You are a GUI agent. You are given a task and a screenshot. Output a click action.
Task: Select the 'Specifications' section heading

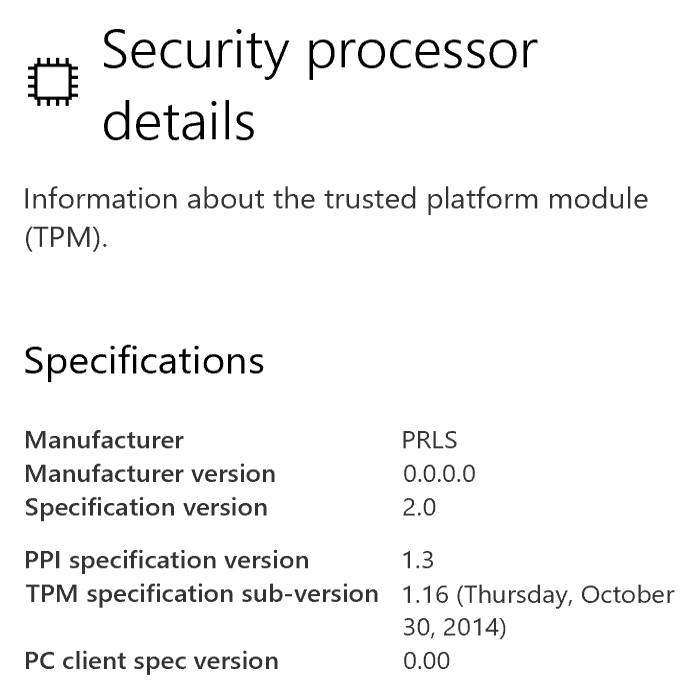tap(144, 360)
